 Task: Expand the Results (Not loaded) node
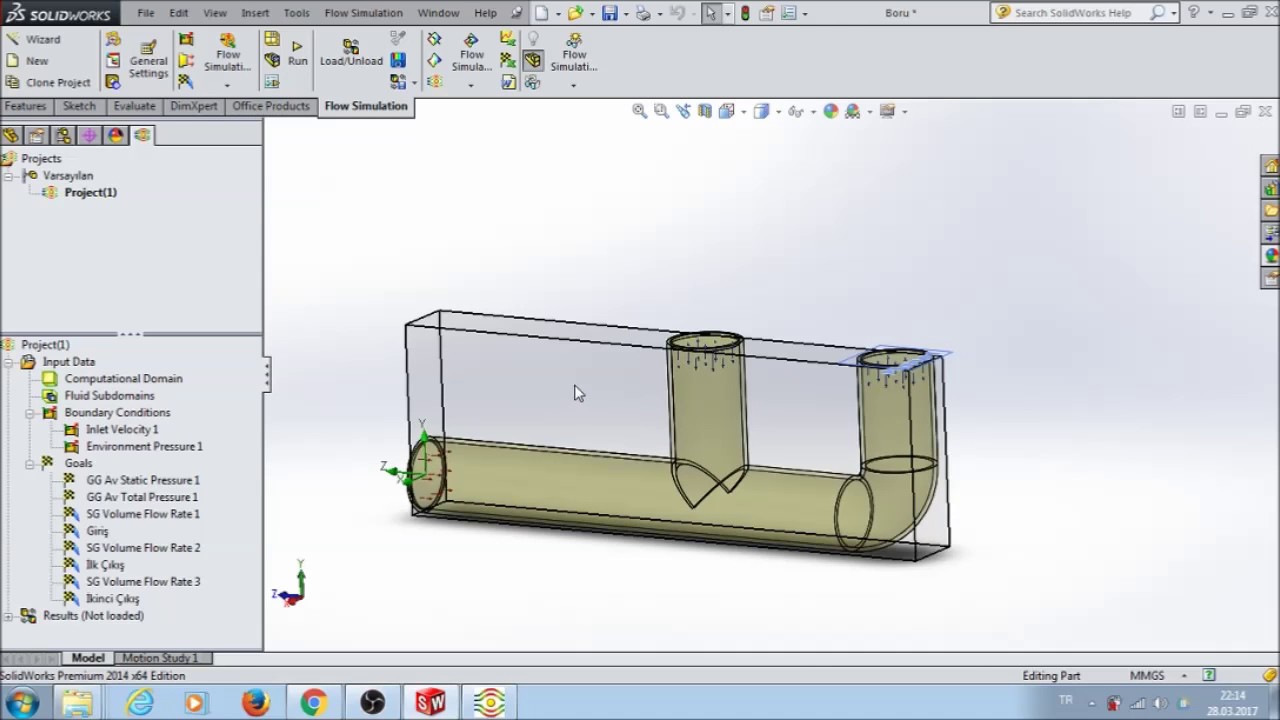9,616
